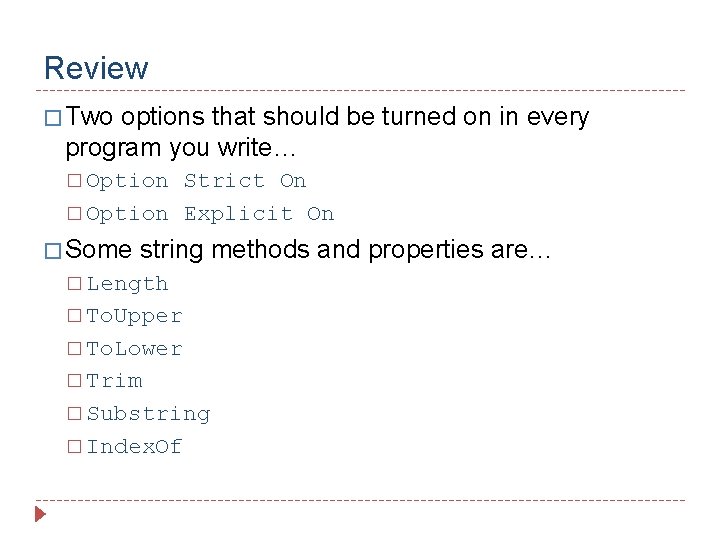
Task: Click the ToUpper method text
Action: point(134,317)
